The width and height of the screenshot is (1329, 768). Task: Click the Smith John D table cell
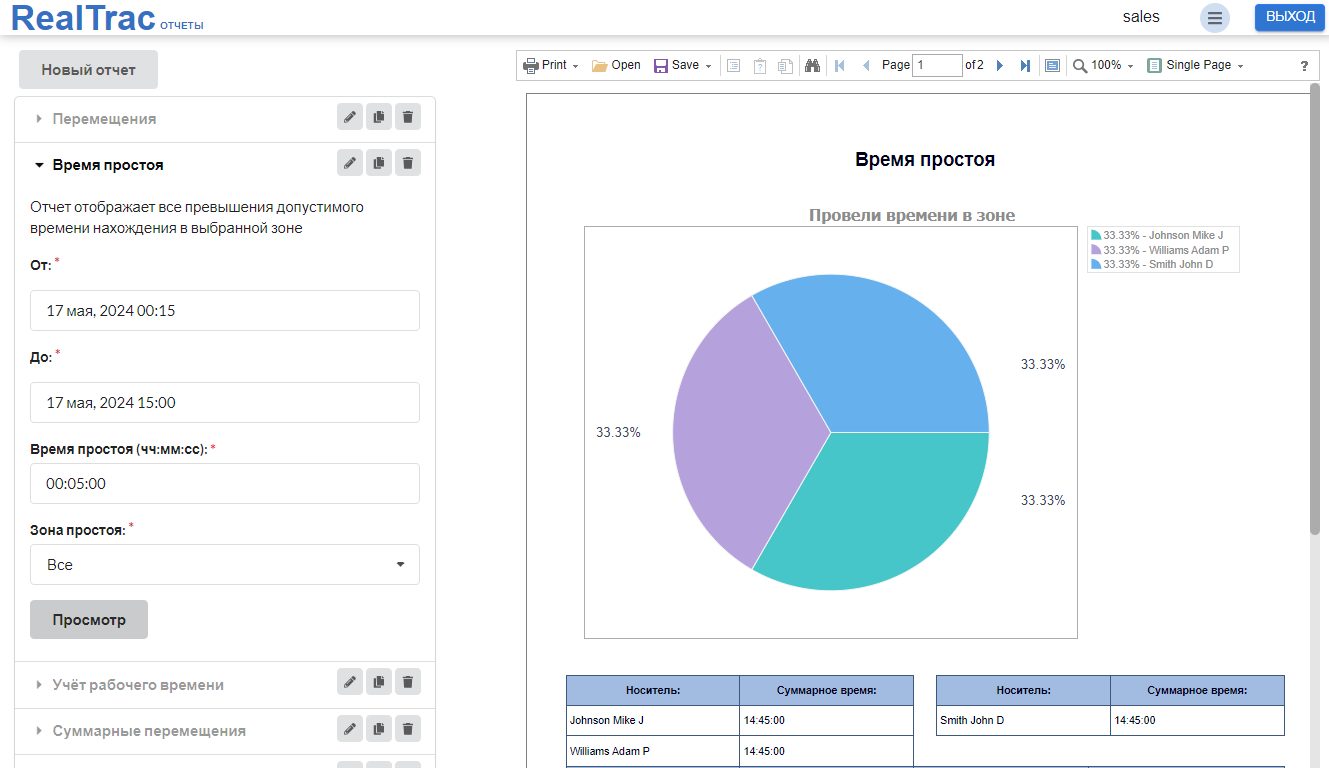click(1023, 720)
